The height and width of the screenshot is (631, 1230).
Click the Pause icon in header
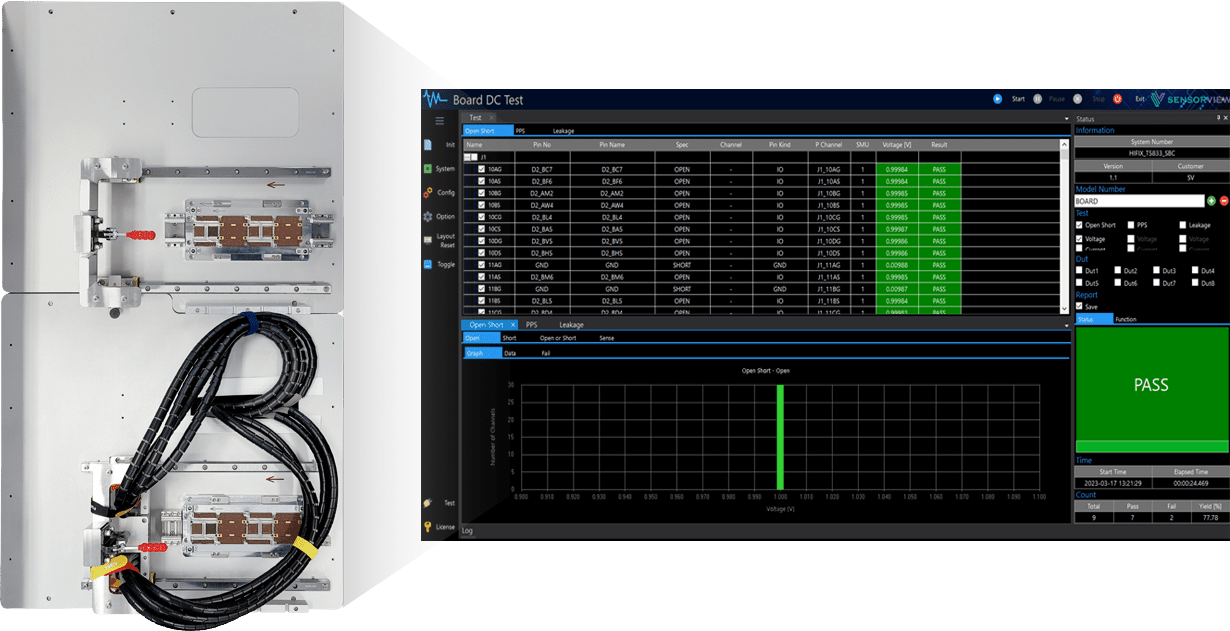(x=1037, y=99)
